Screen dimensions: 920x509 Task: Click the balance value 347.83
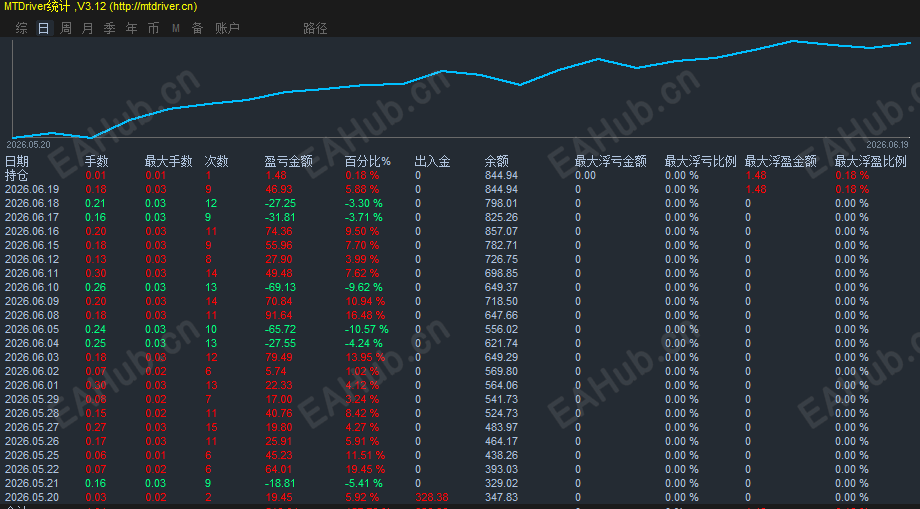pos(502,497)
